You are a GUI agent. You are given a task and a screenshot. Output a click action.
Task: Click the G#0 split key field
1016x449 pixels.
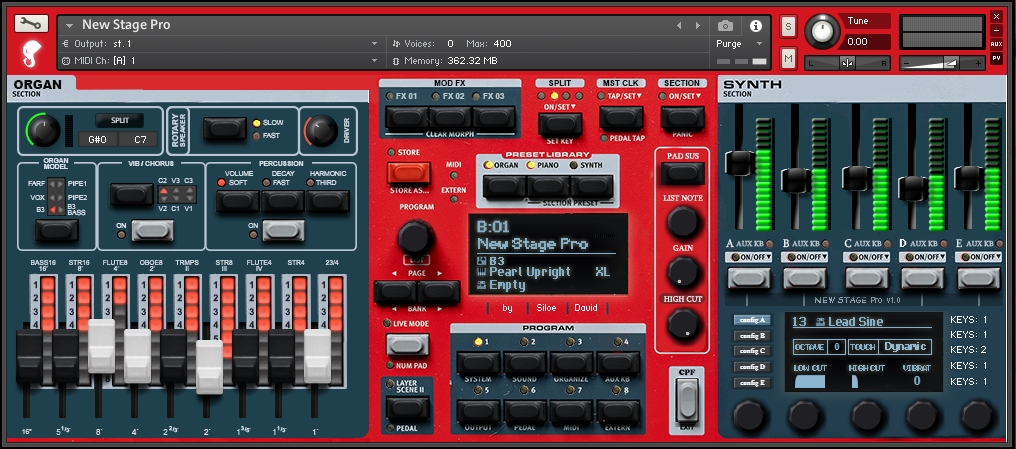[x=98, y=139]
